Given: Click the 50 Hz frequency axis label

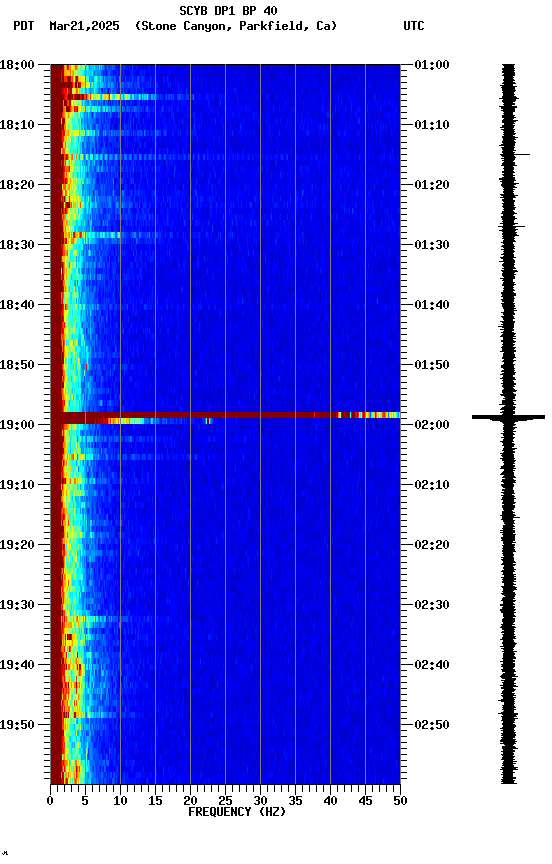Looking at the screenshot, I should 400,801.
